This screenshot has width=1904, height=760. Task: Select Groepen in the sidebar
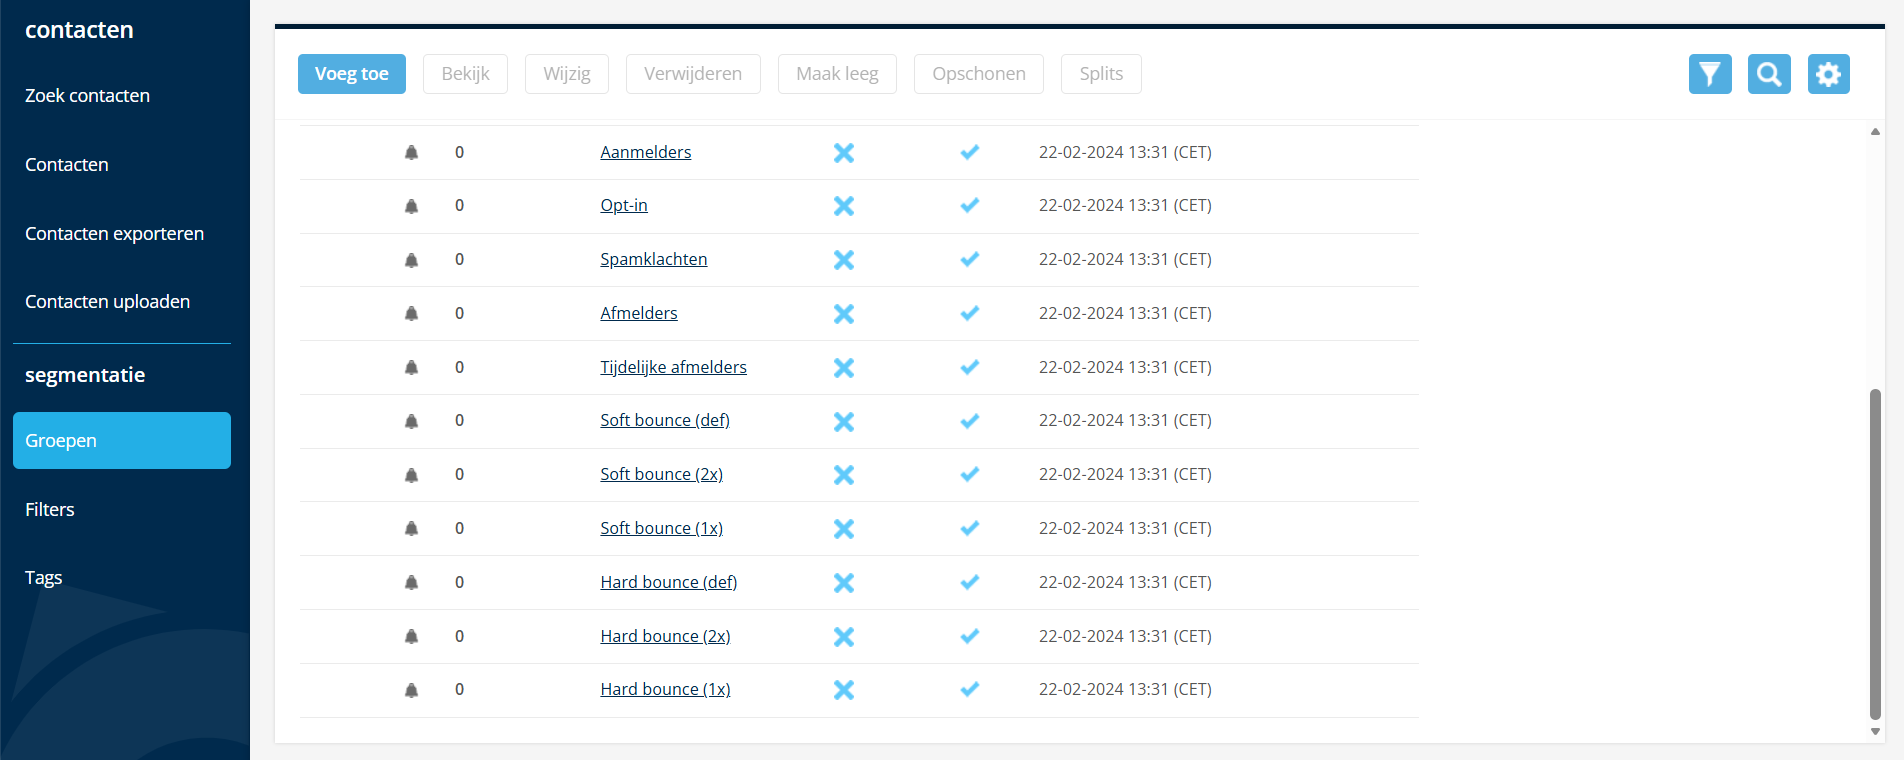pos(122,441)
